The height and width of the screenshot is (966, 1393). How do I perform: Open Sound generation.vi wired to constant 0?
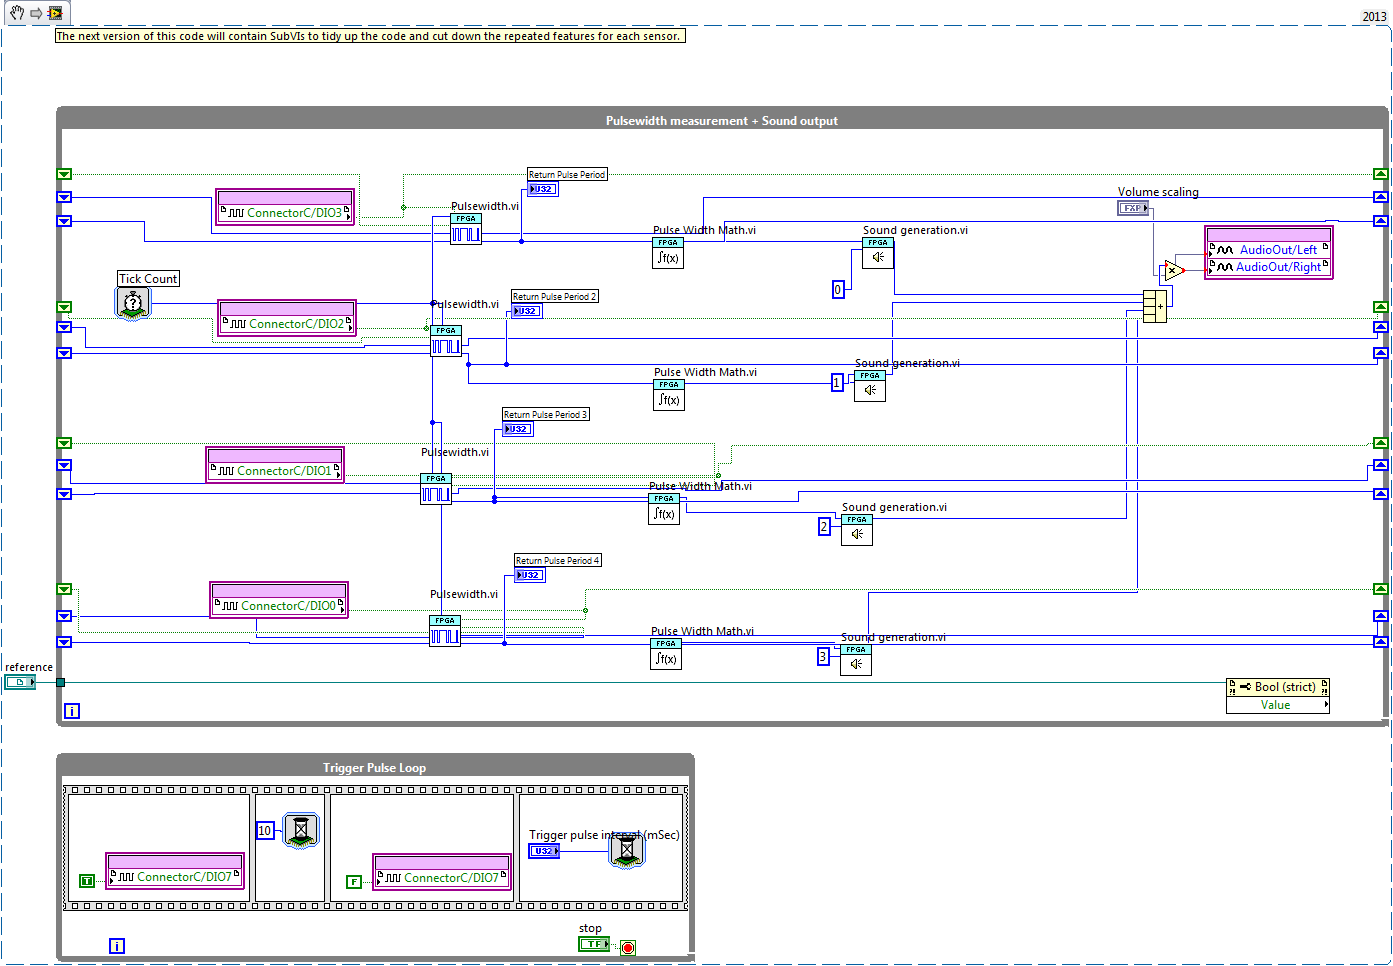point(877,253)
